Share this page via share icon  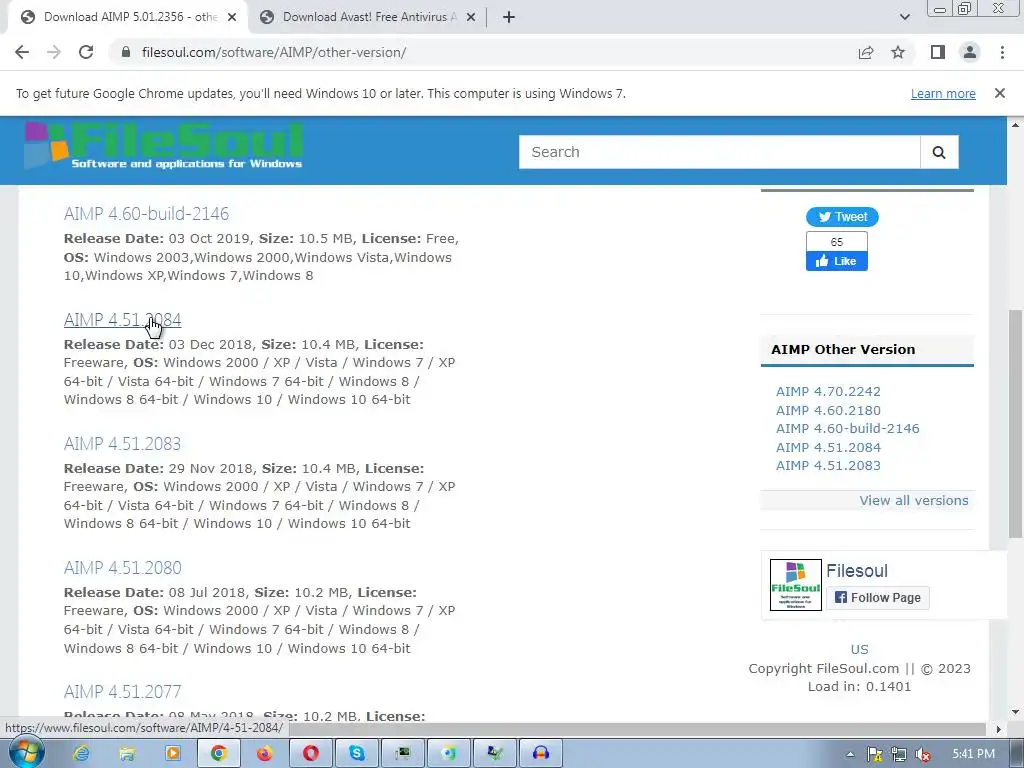pyautogui.click(x=866, y=52)
